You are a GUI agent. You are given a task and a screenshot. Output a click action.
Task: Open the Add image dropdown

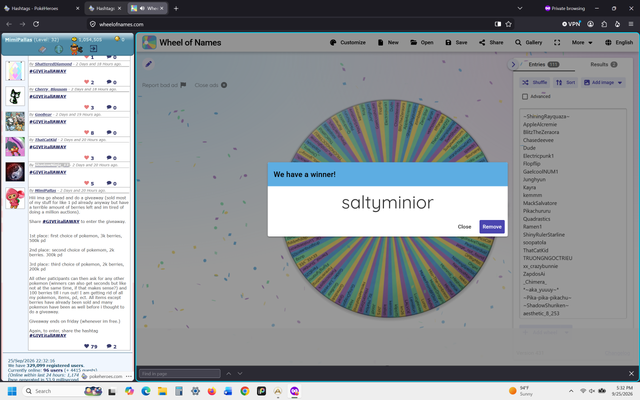(603, 82)
